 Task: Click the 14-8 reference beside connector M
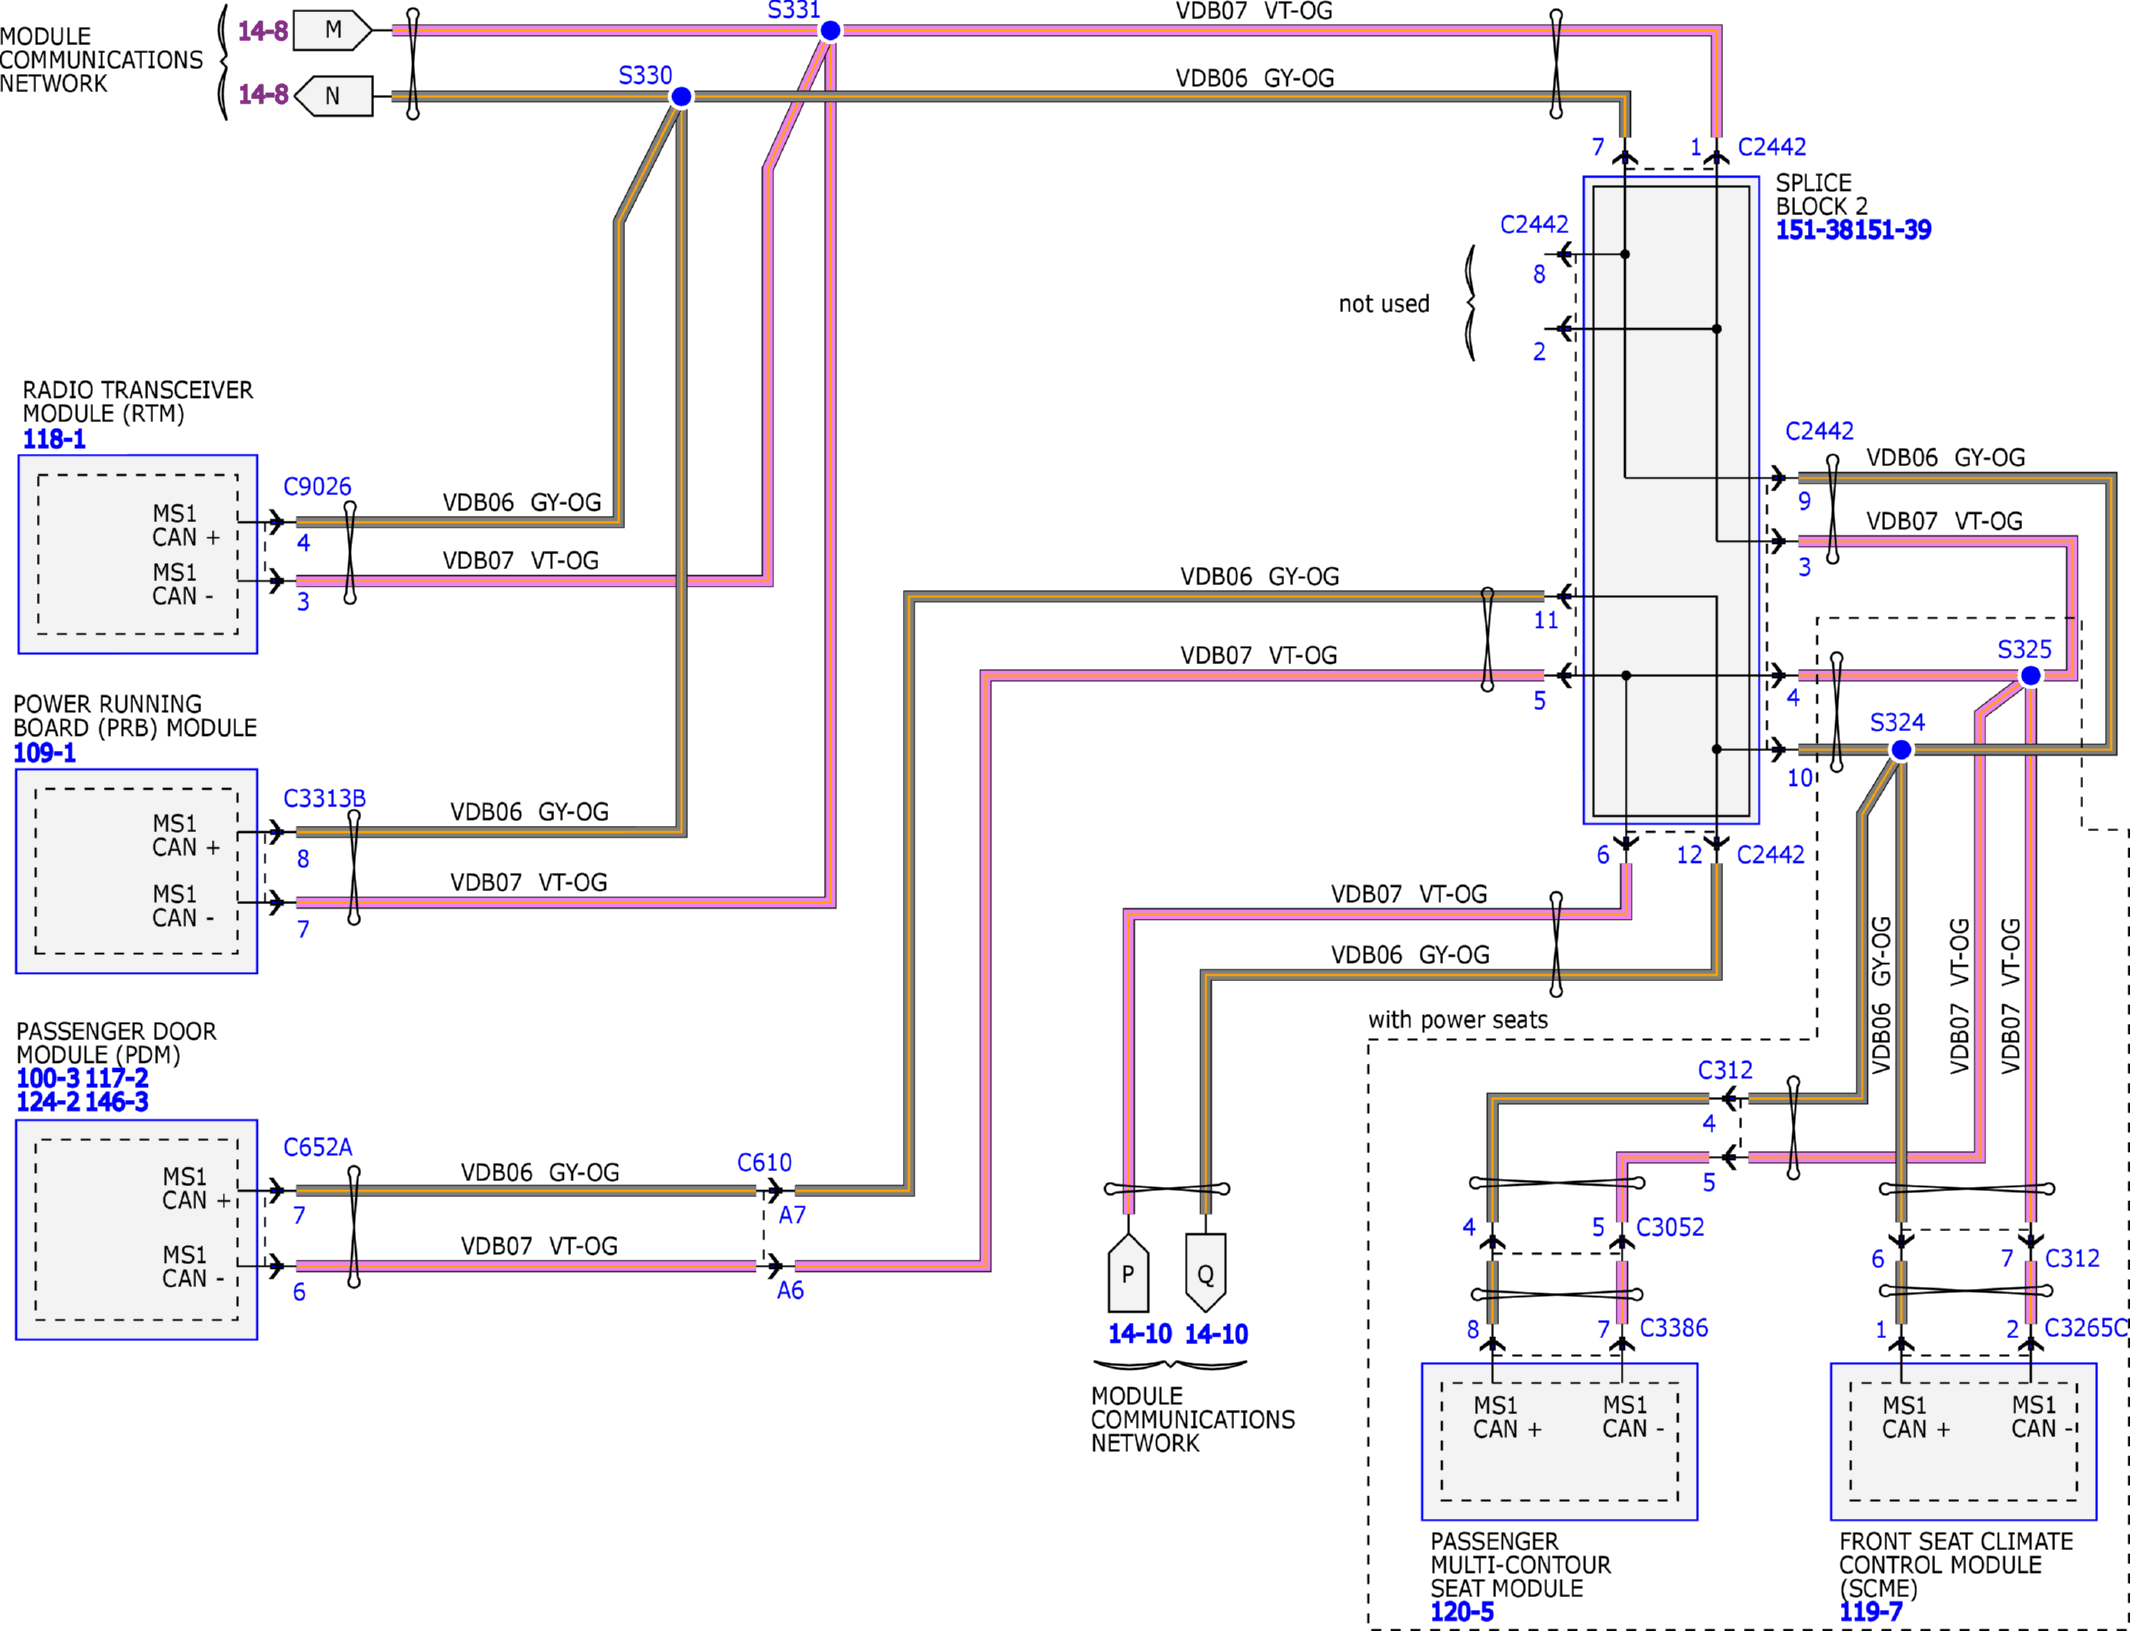pos(263,31)
